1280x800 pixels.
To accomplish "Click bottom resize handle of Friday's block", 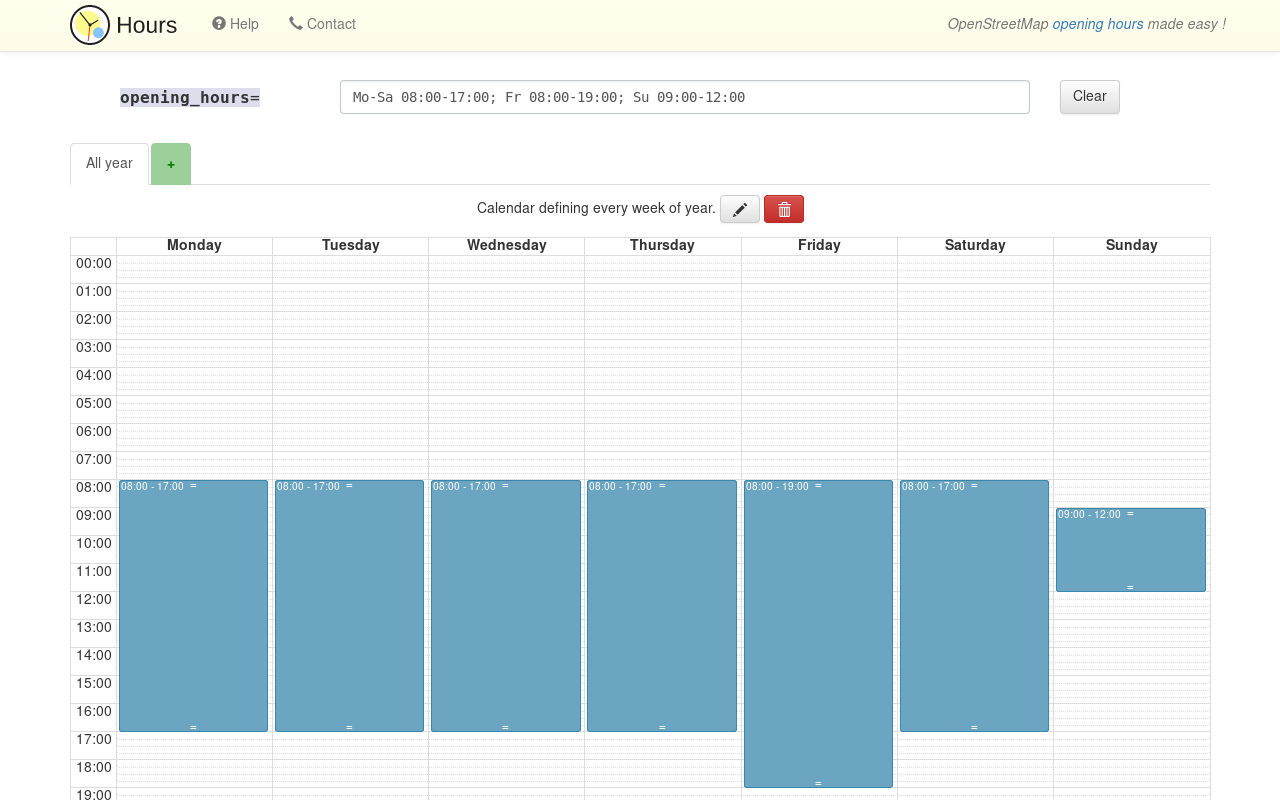I will [x=818, y=783].
